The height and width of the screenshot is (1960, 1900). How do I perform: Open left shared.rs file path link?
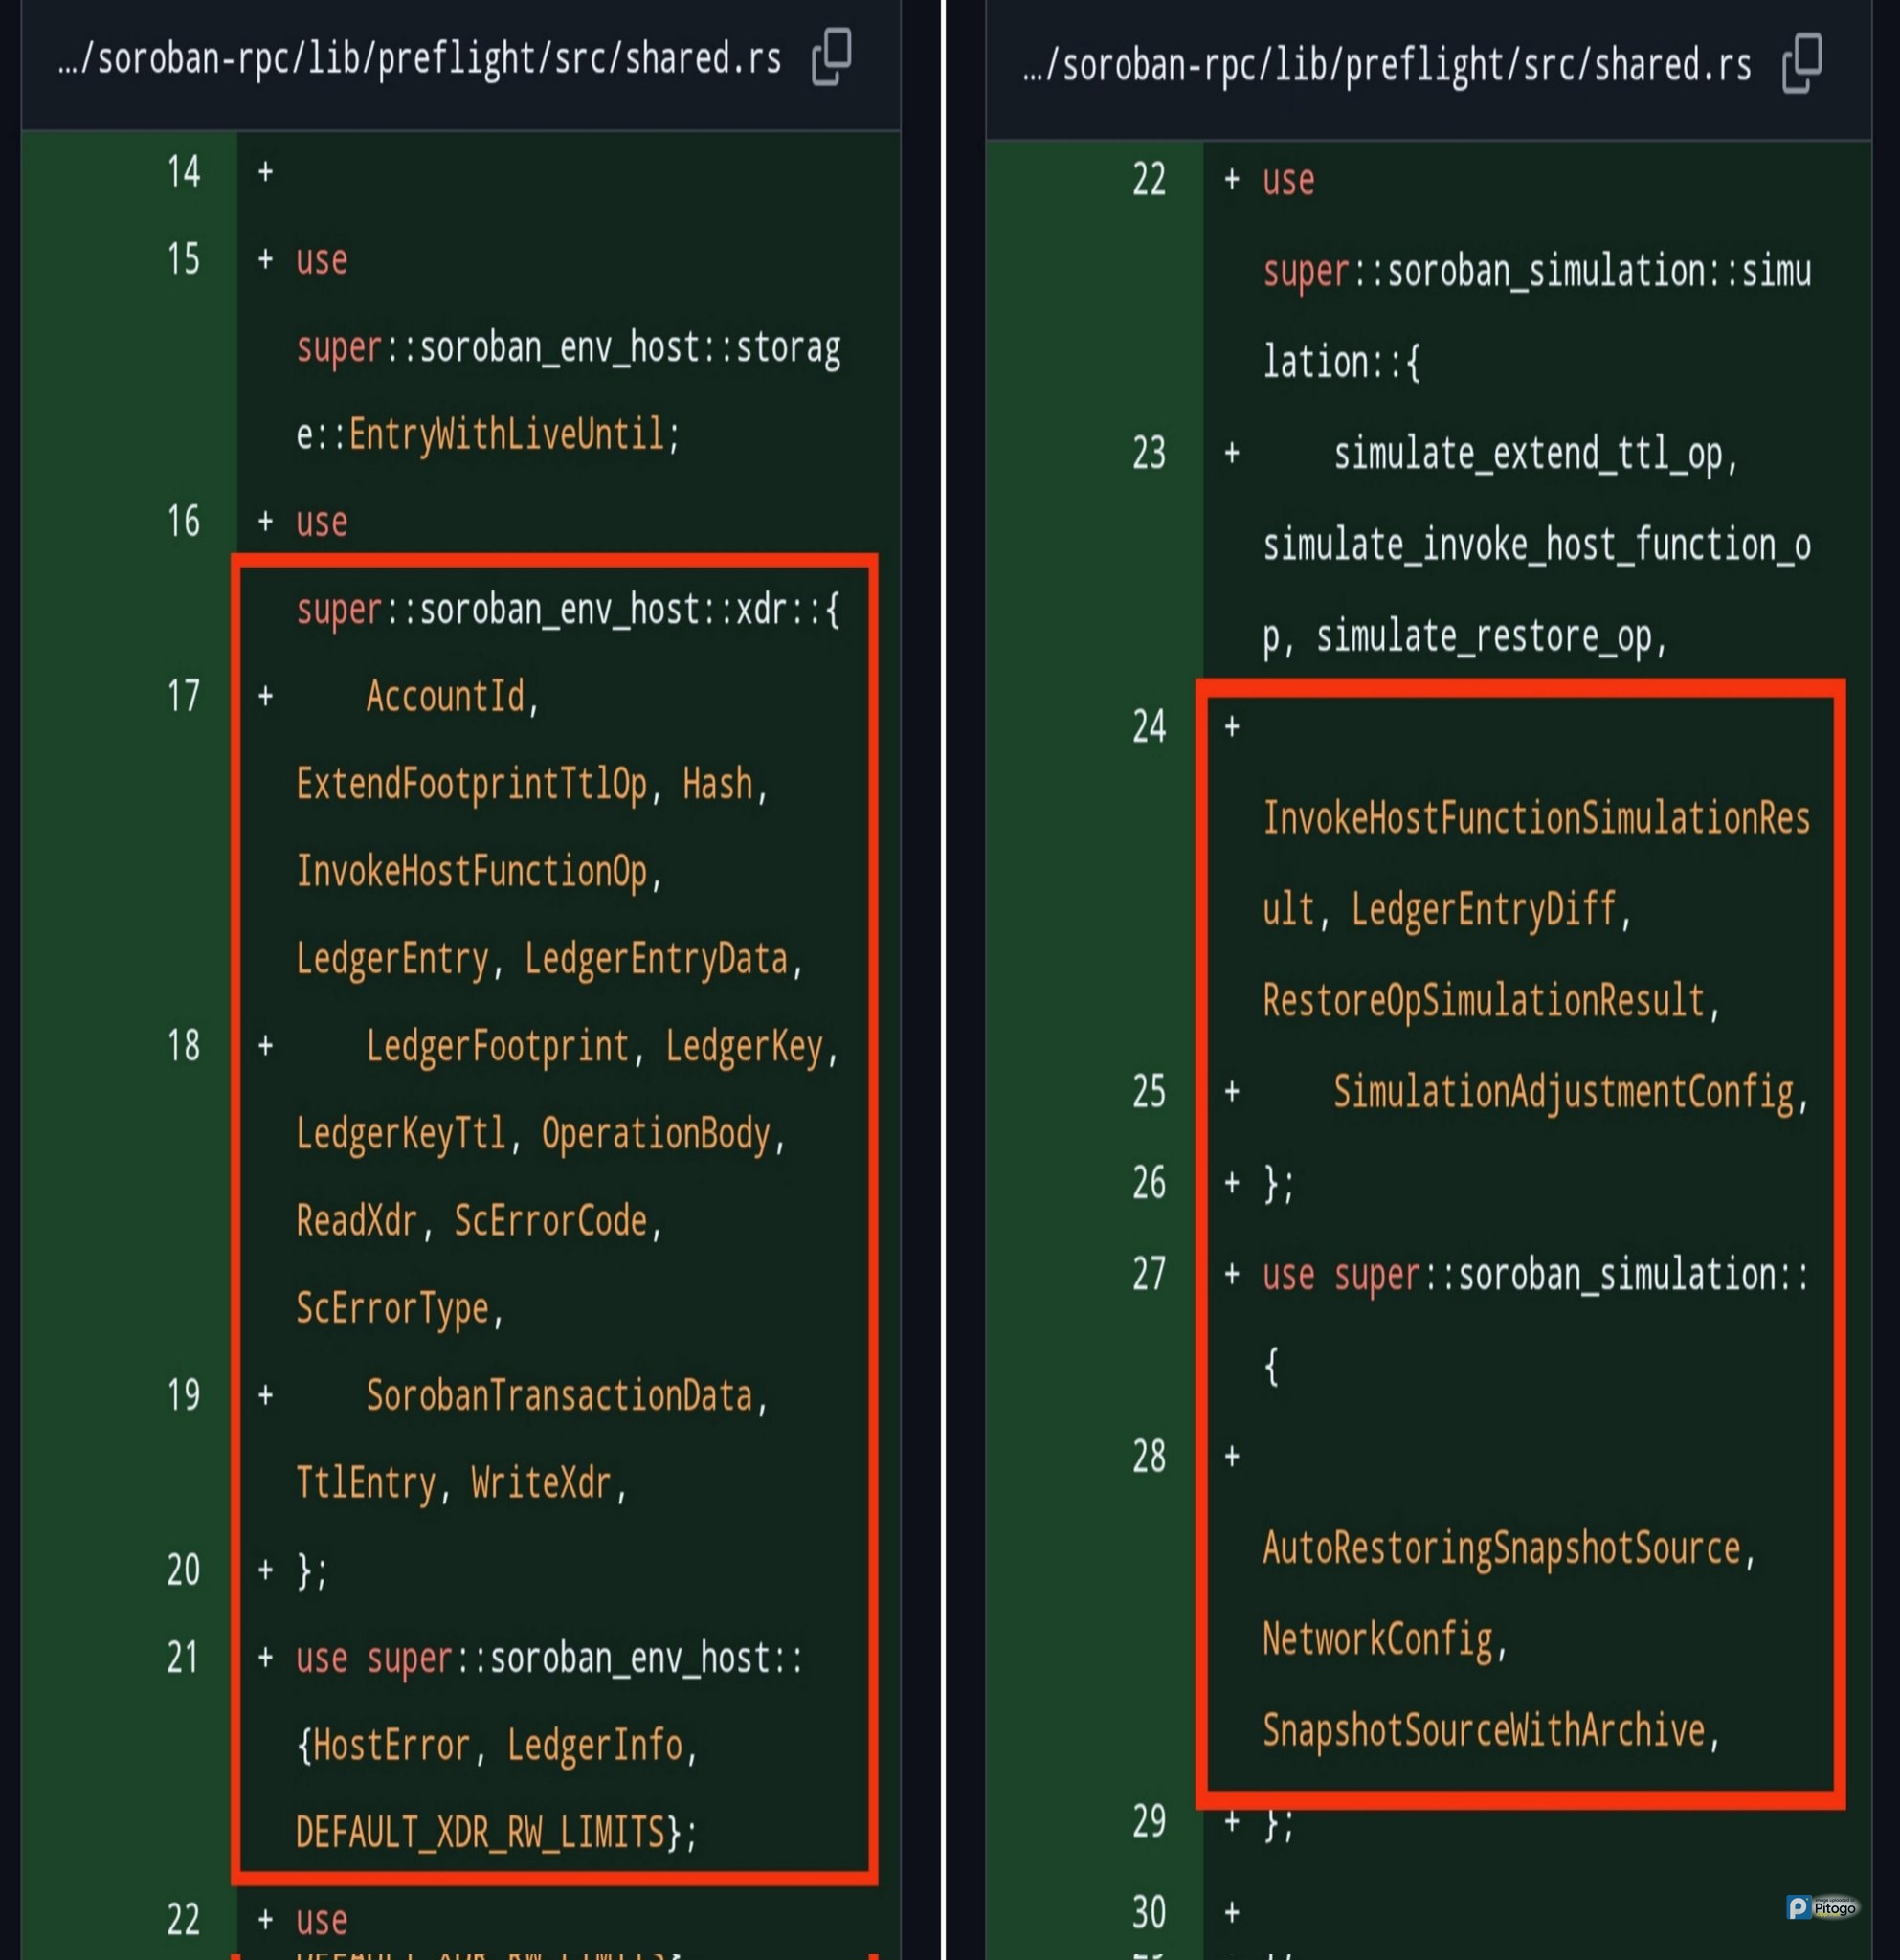(420, 59)
